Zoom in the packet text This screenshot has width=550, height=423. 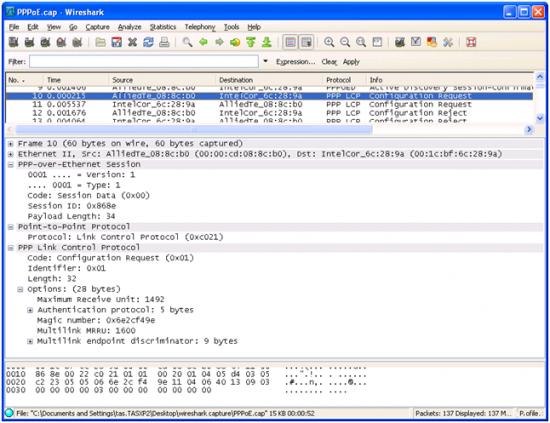329,42
